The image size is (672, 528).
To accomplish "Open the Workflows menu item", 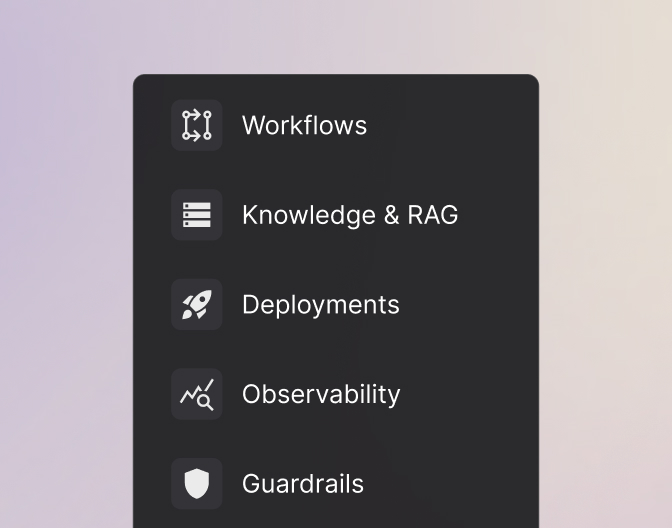I will pyautogui.click(x=304, y=125).
